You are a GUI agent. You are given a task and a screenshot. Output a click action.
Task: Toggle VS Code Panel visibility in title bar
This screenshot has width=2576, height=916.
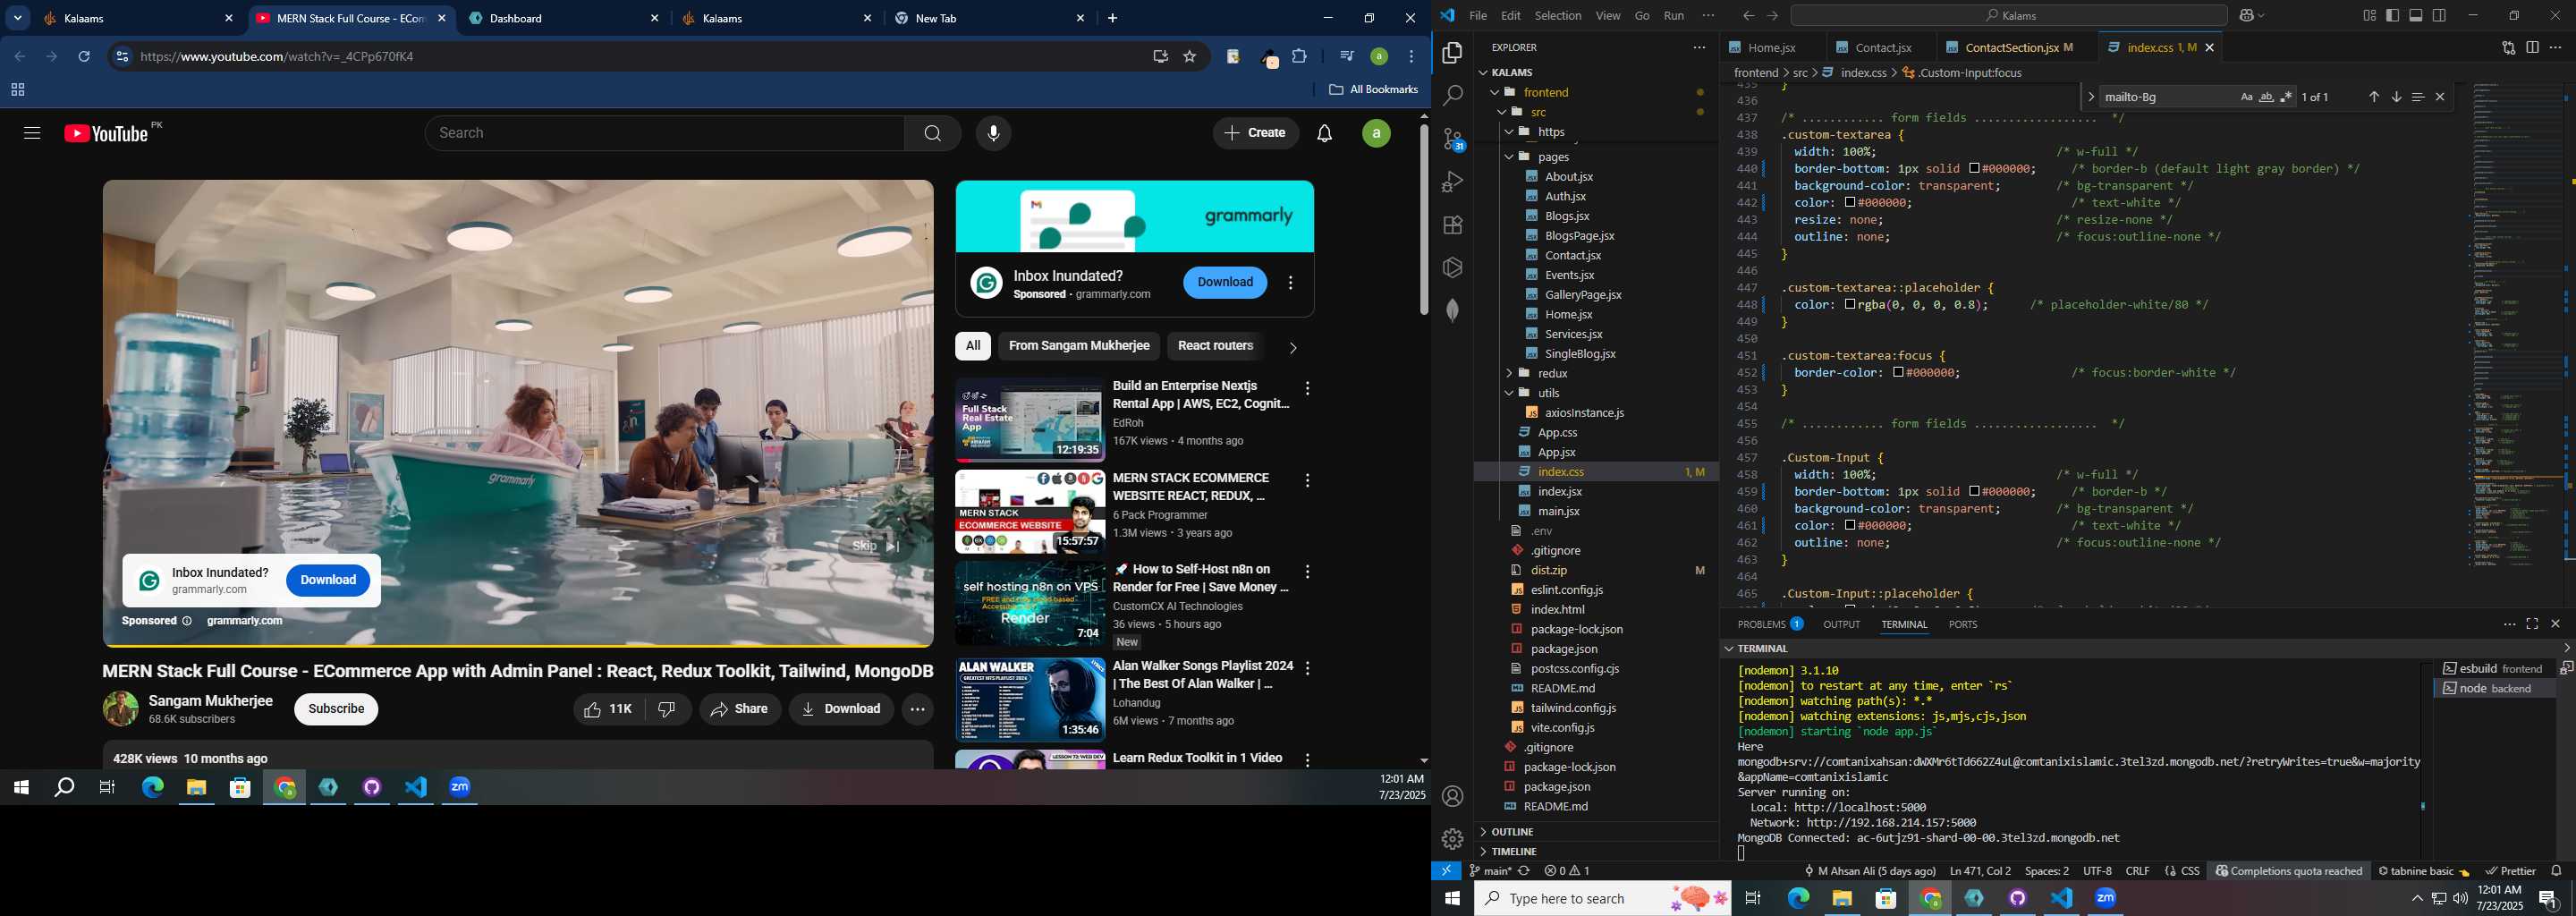[x=2416, y=16]
